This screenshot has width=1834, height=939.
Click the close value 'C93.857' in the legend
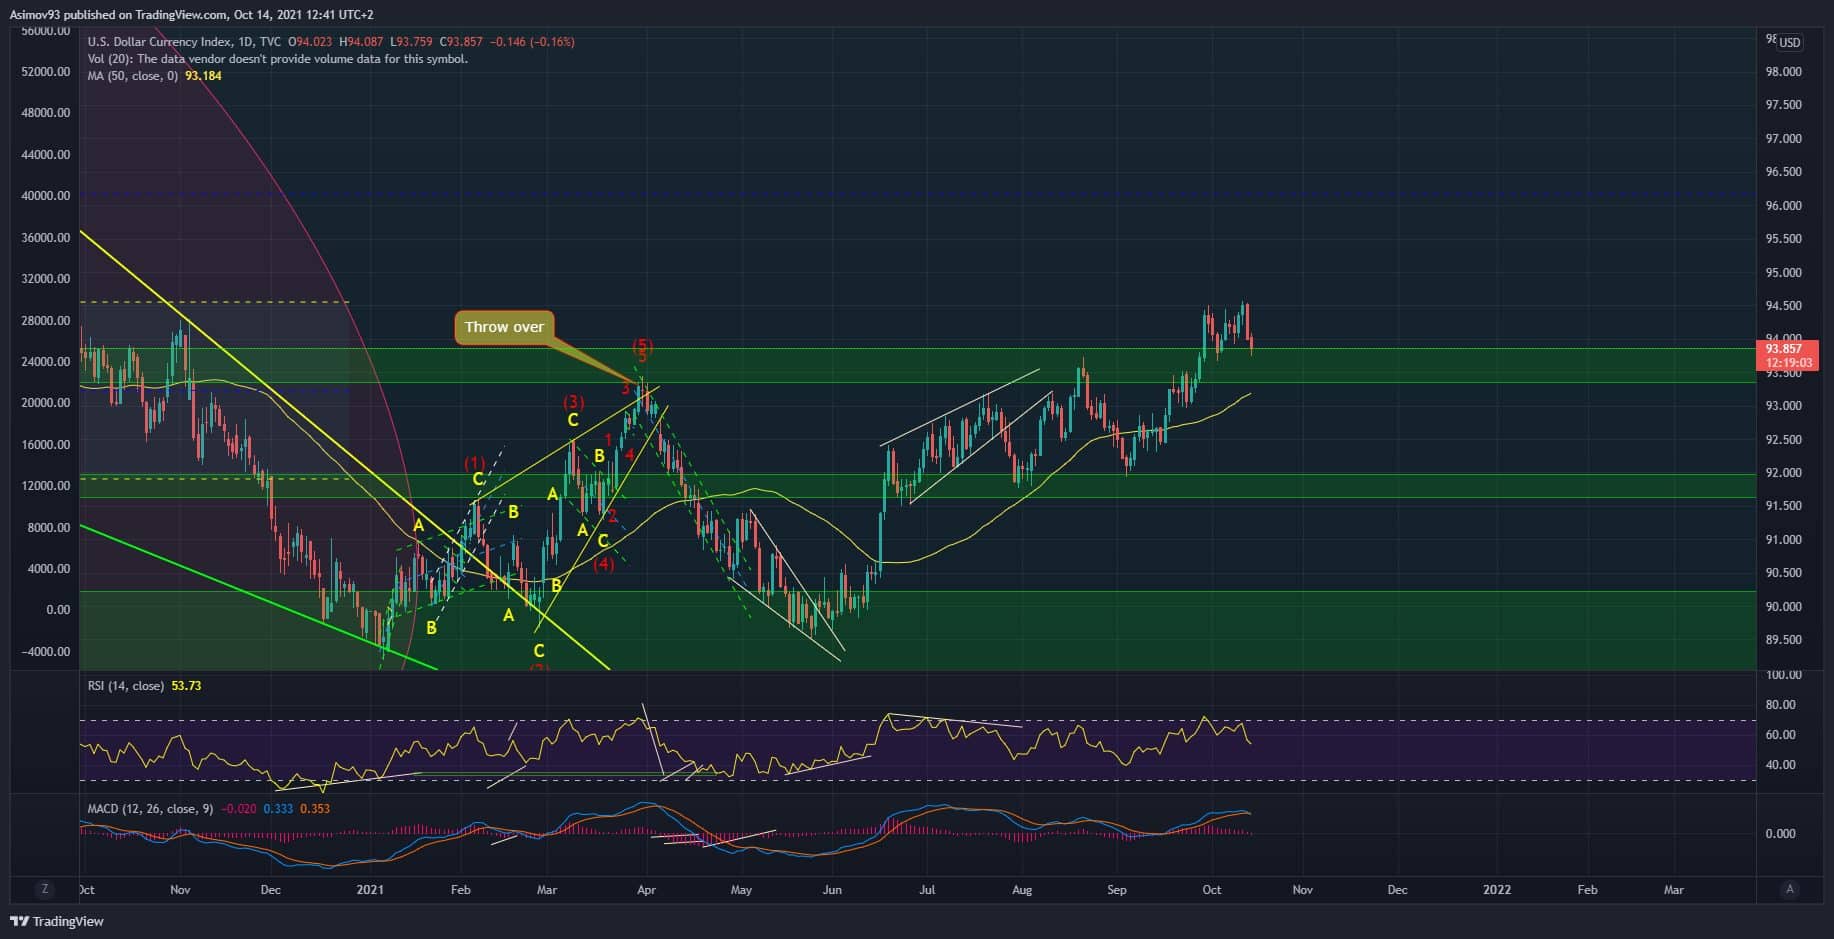click(460, 42)
